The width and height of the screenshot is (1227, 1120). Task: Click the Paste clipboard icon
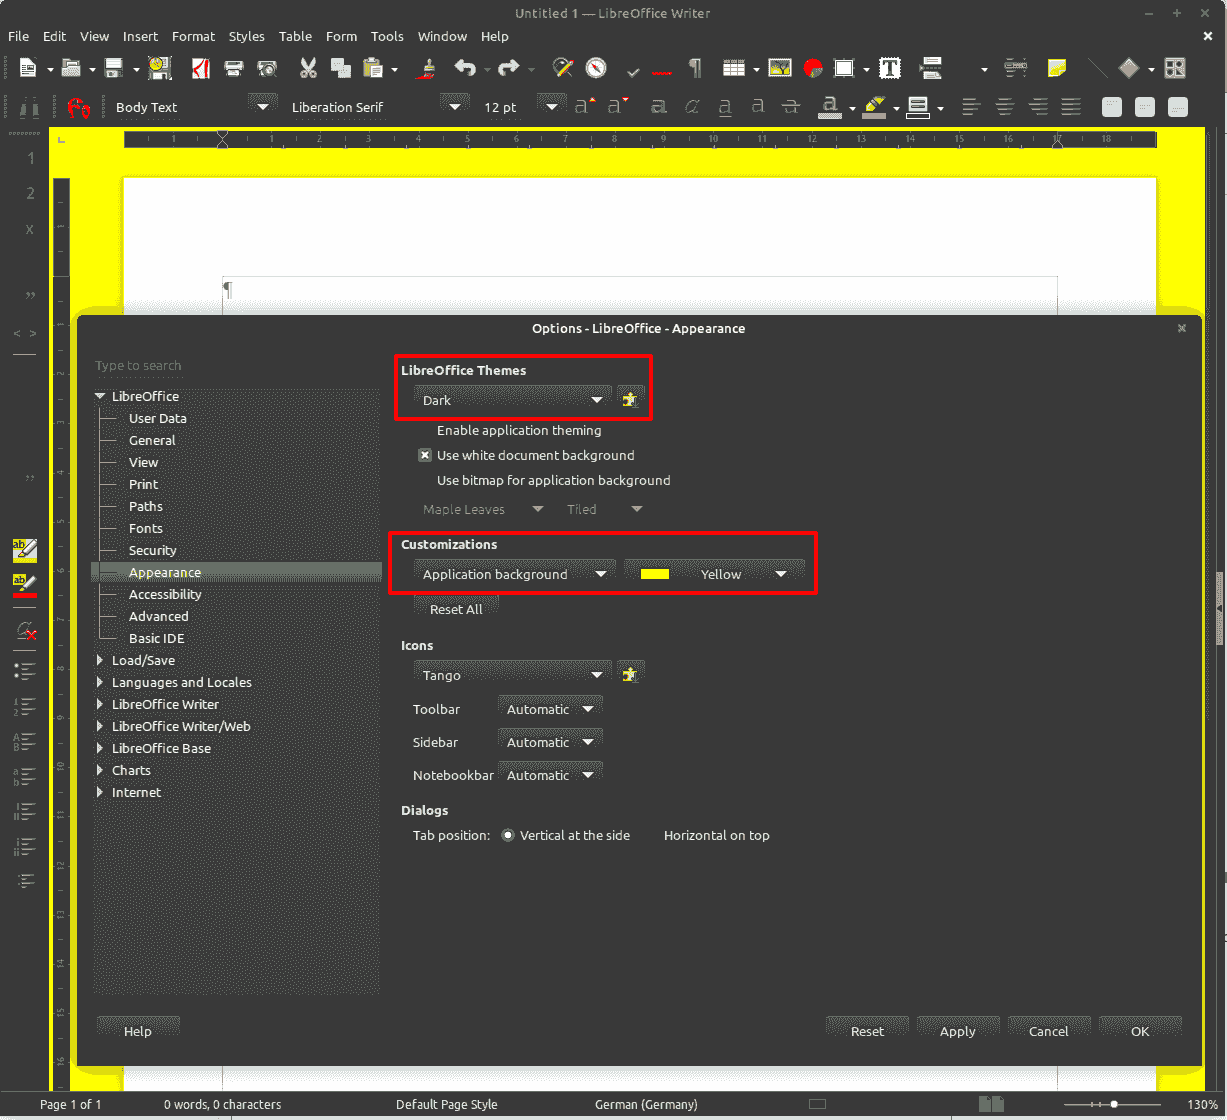[x=374, y=68]
